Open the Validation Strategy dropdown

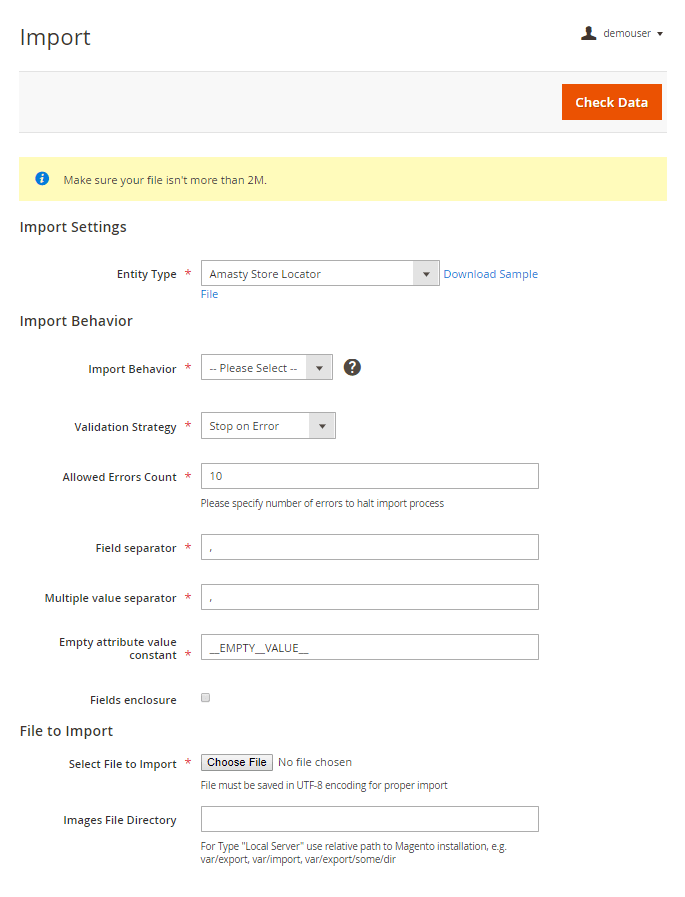click(x=268, y=426)
